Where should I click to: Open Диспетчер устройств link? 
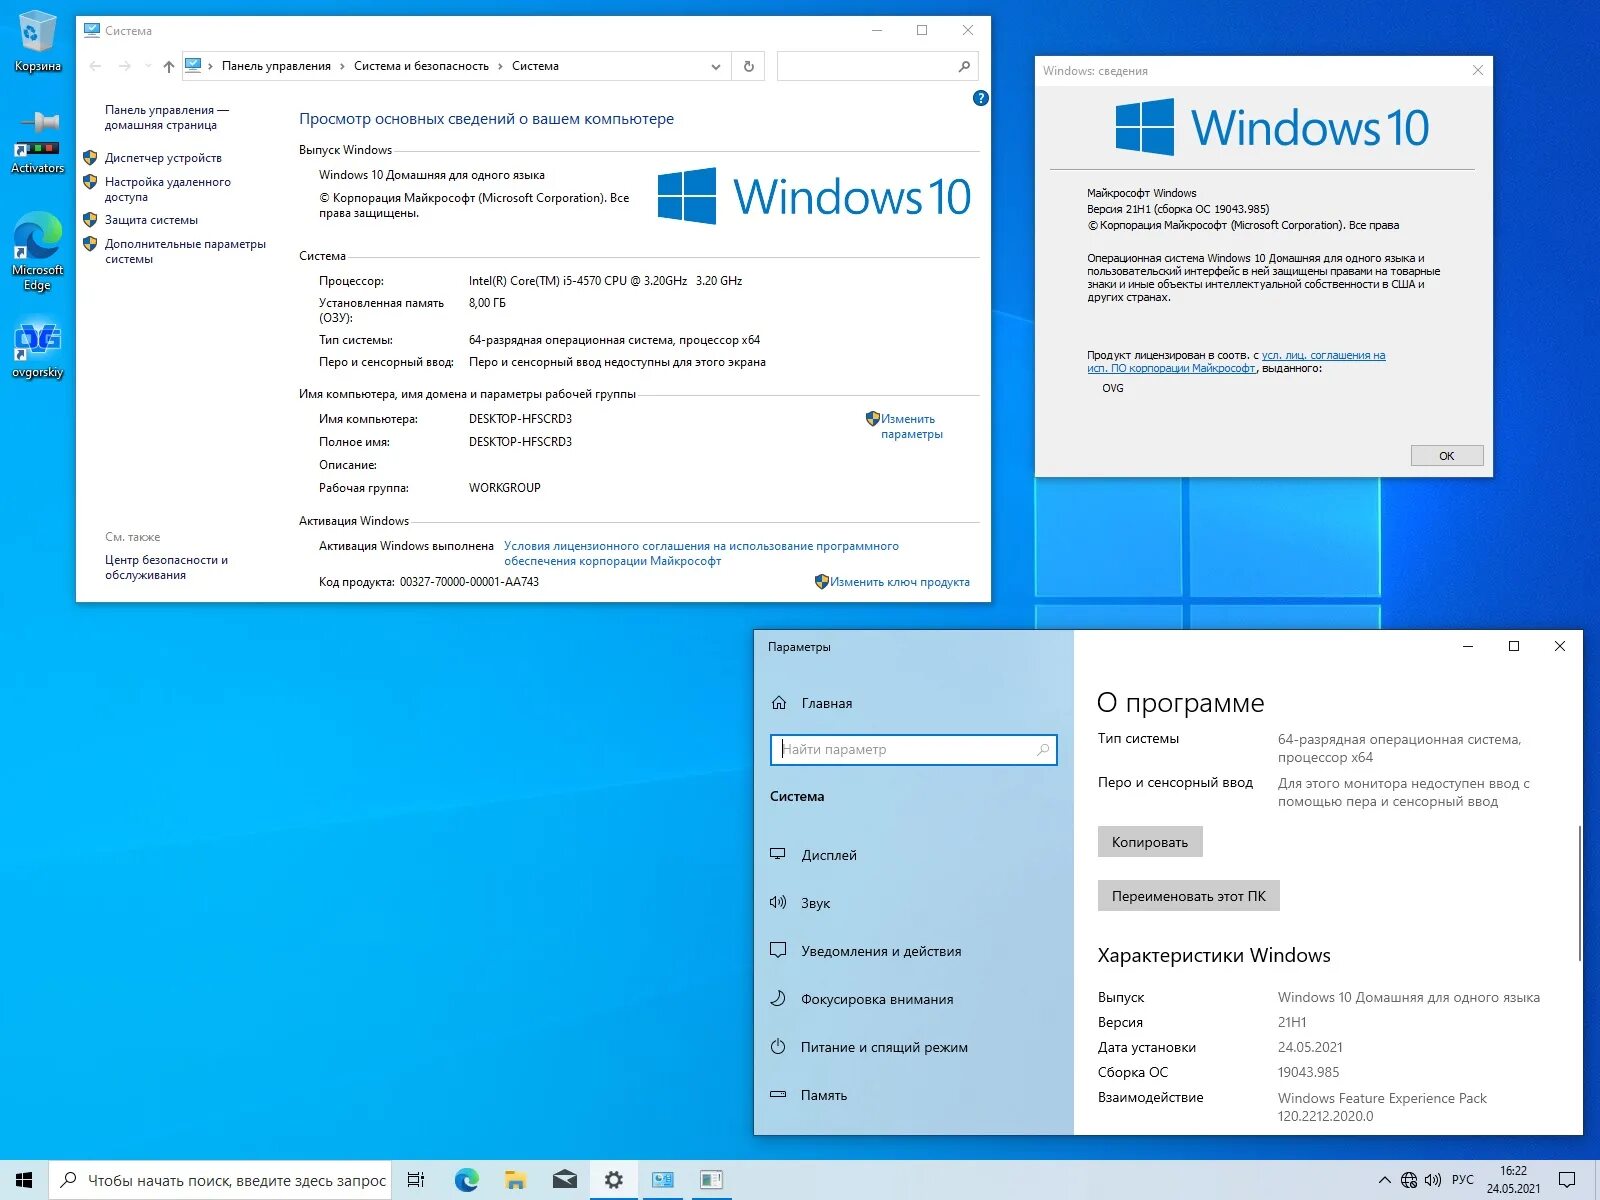pos(163,158)
